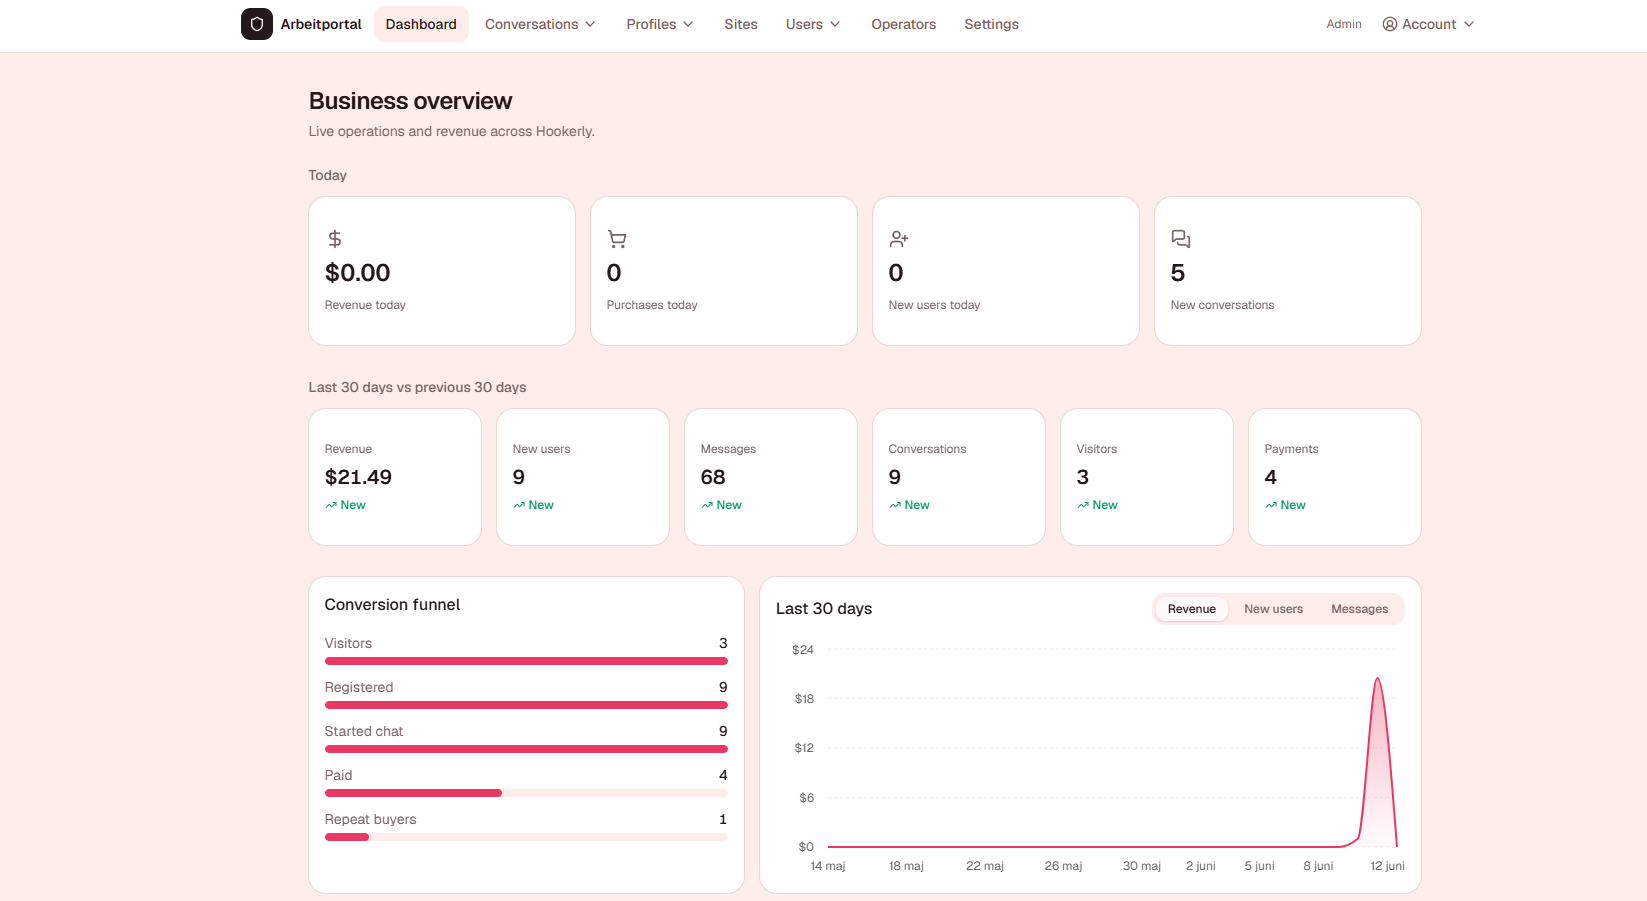Click the Business overview heading
Viewport: 1647px width, 901px height.
[410, 101]
